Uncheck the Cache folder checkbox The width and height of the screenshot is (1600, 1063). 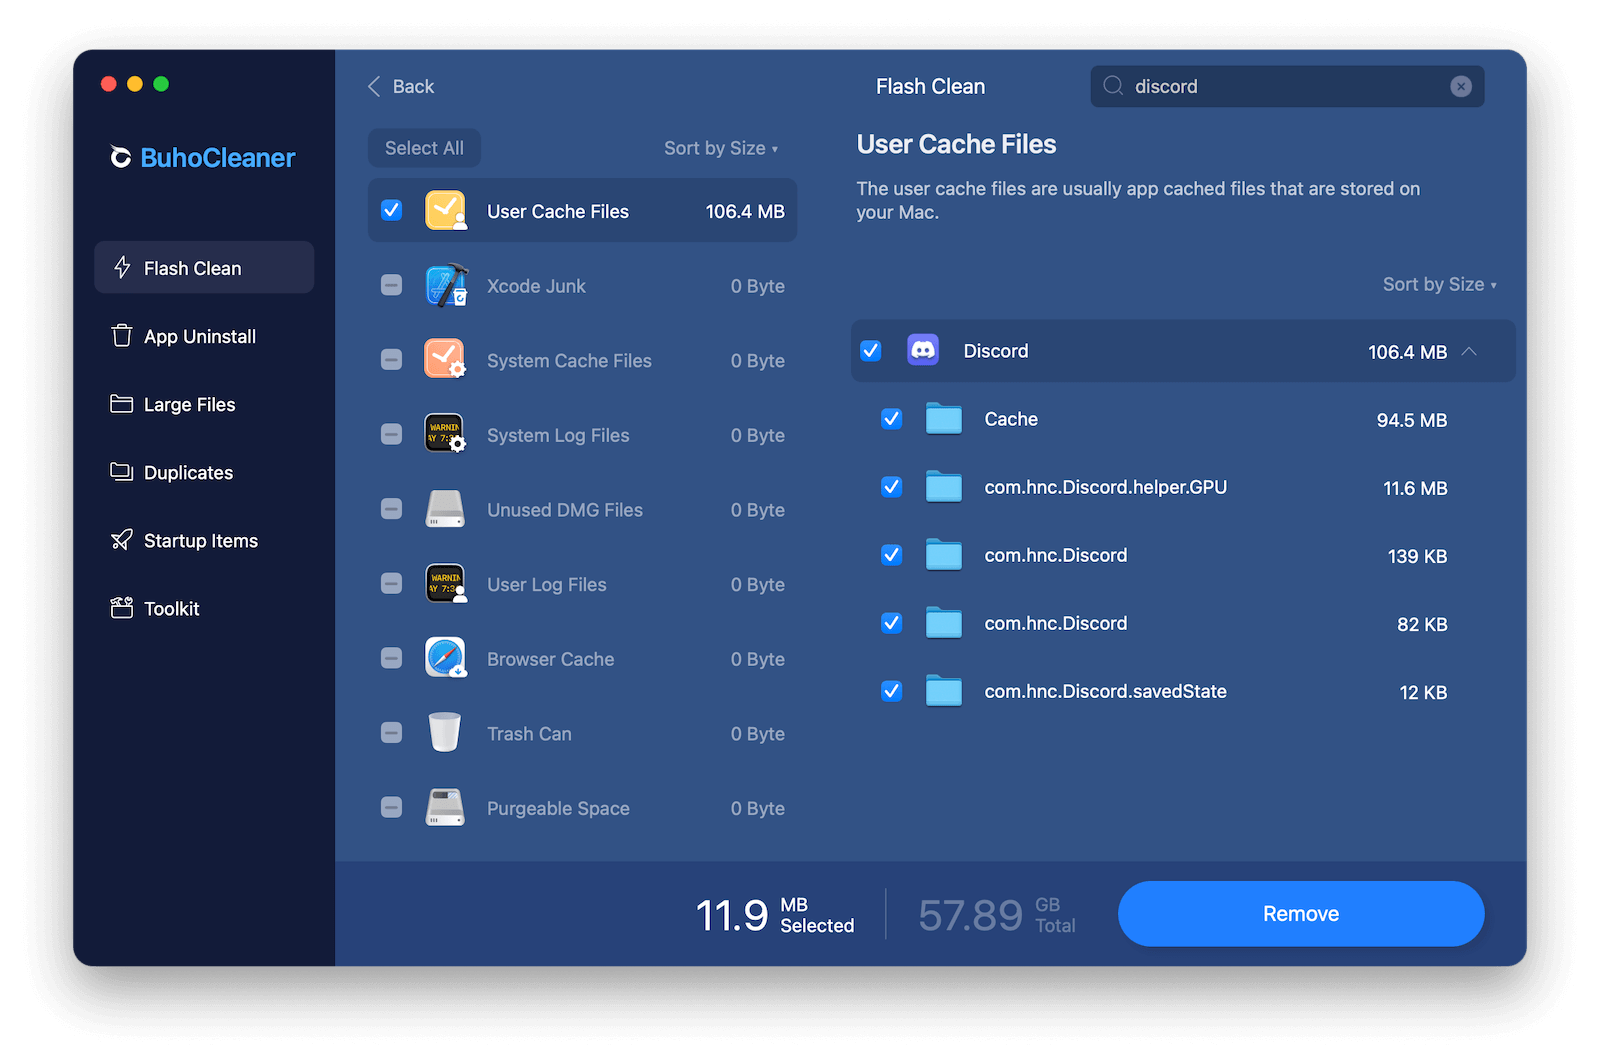[892, 419]
